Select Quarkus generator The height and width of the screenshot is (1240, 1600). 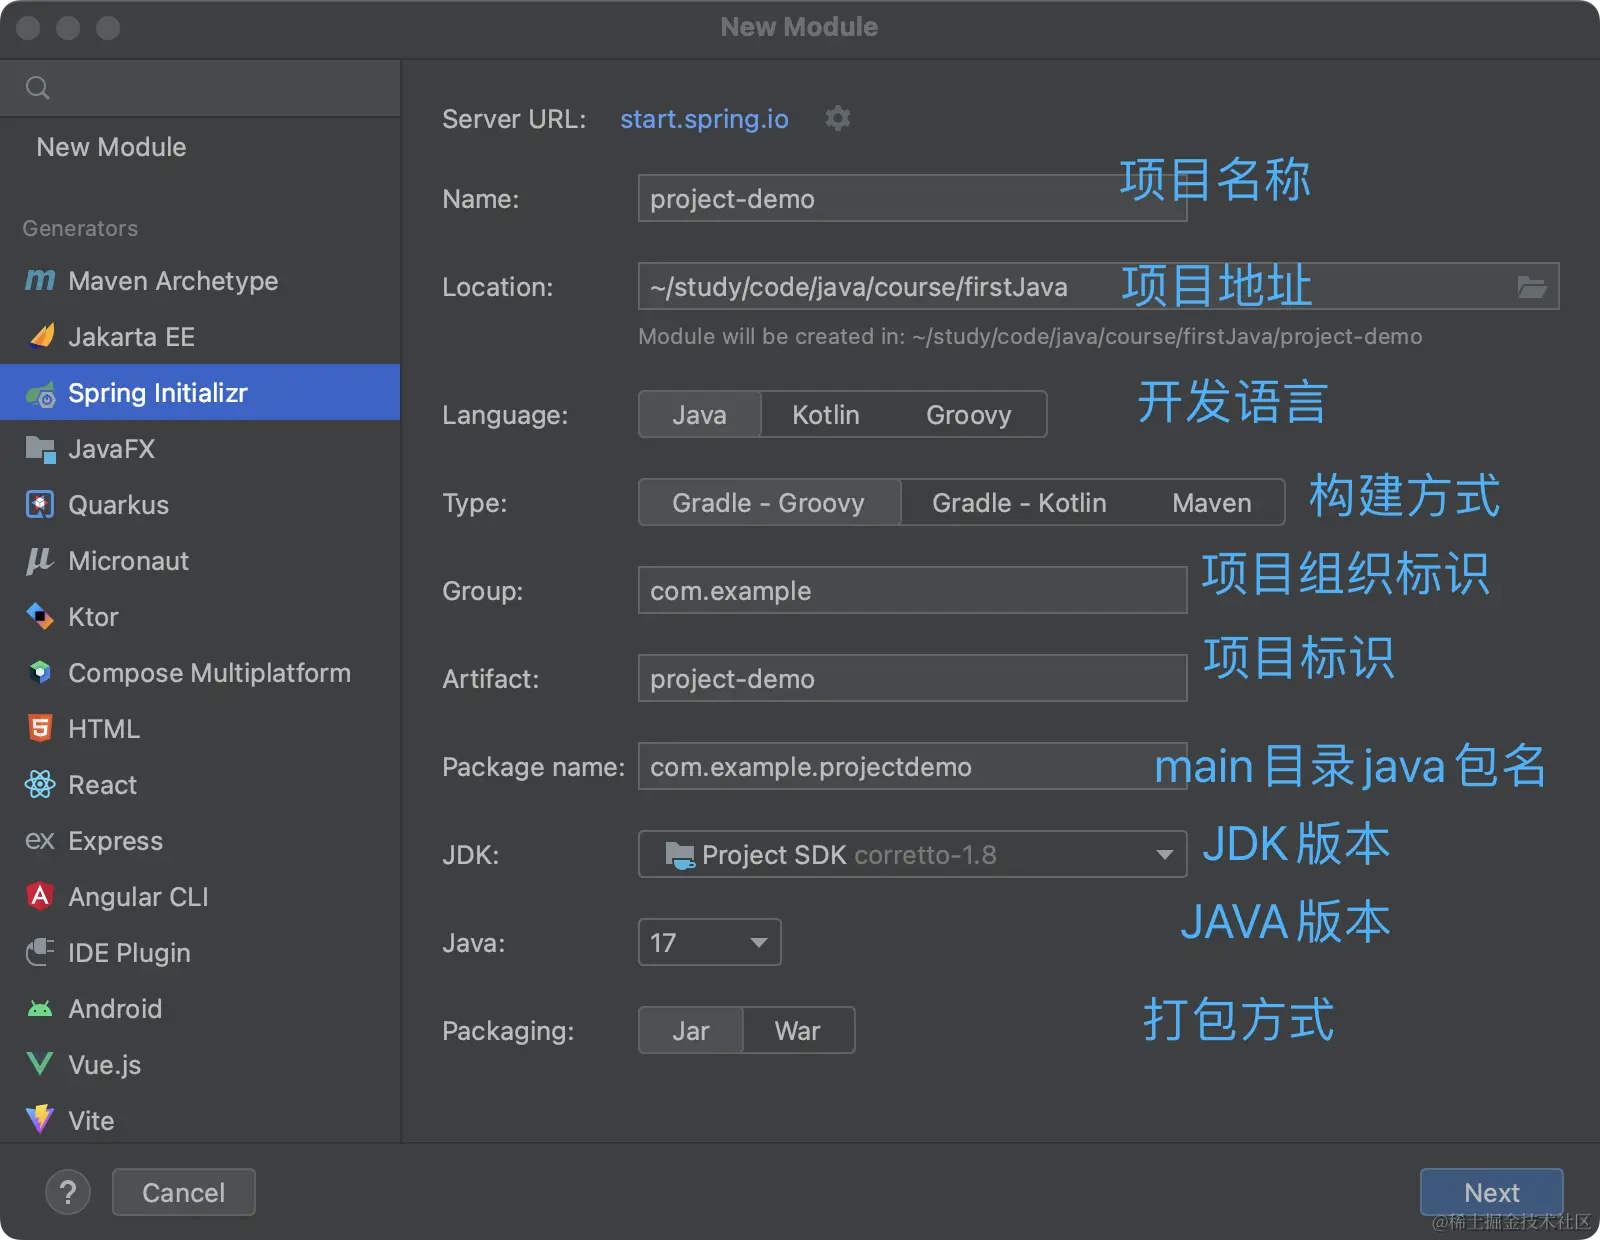(x=200, y=505)
